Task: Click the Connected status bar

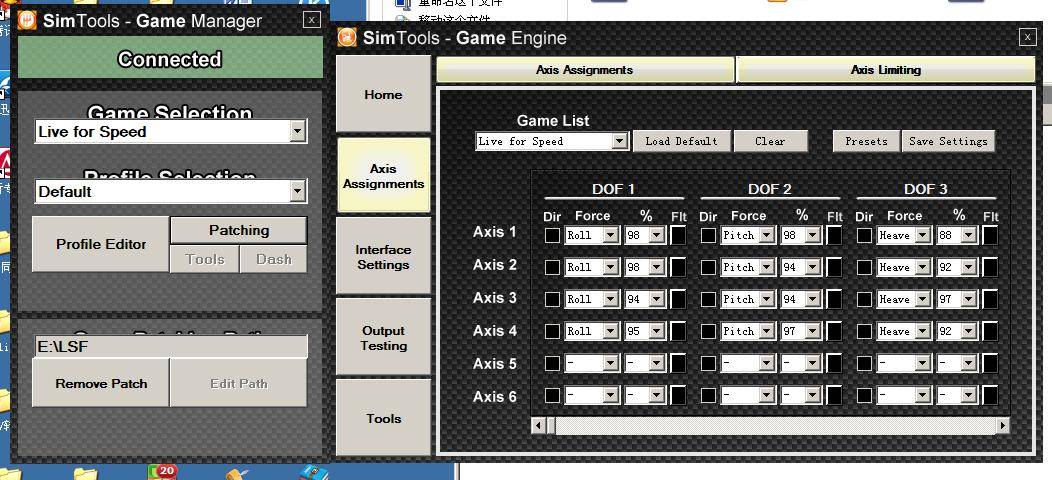Action: coord(169,59)
